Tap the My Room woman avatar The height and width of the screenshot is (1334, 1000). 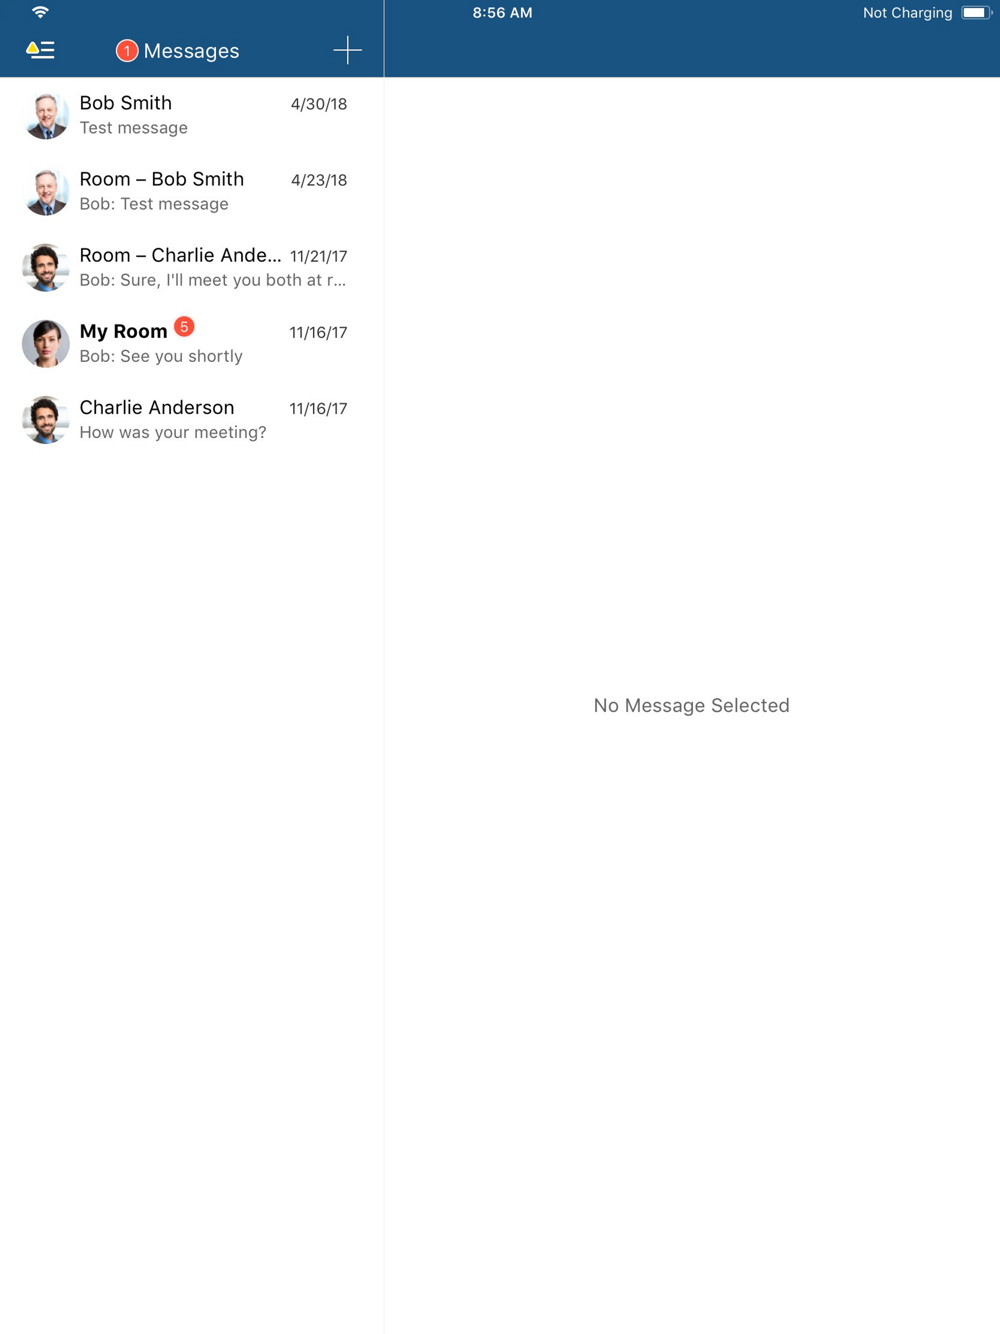pos(46,344)
